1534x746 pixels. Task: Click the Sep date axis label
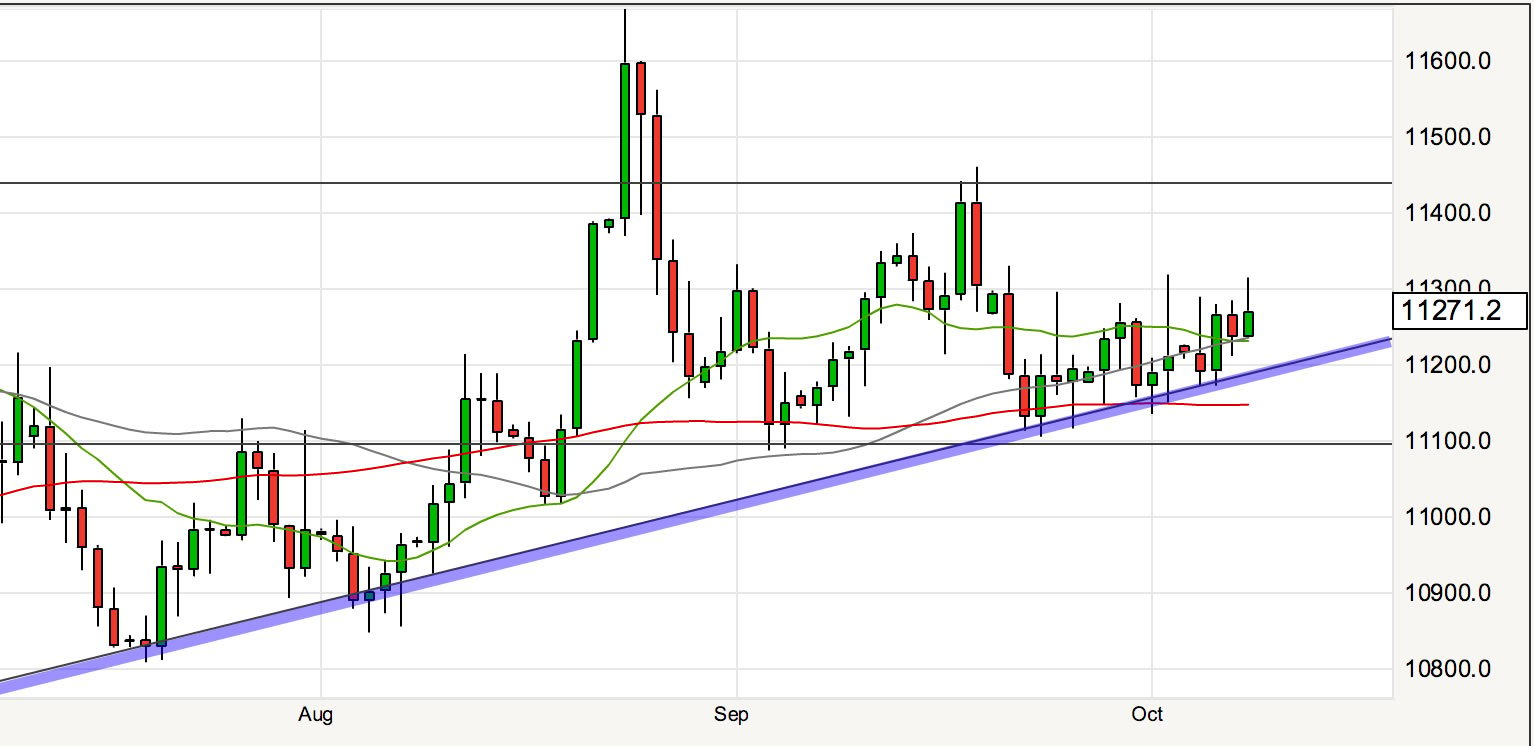pos(730,715)
